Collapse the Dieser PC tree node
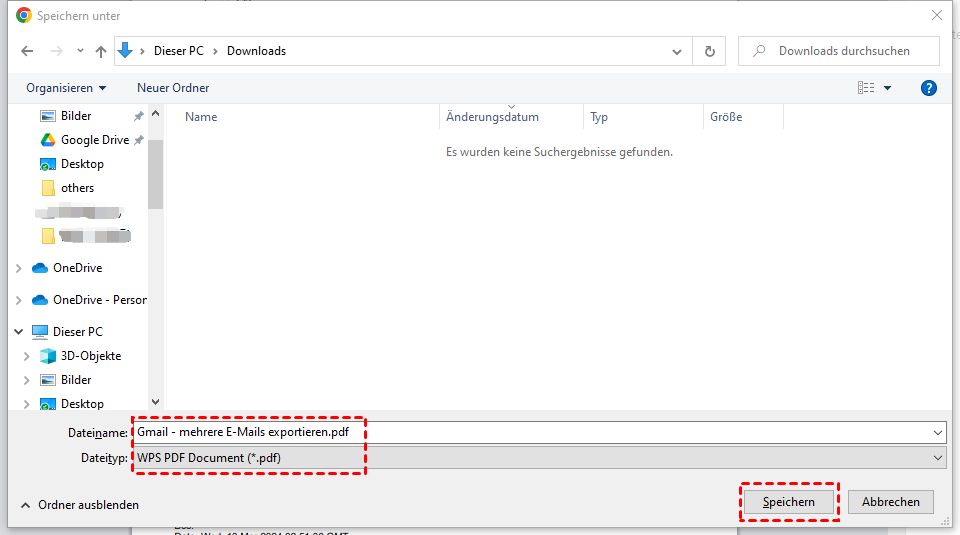960x535 pixels. pos(18,332)
